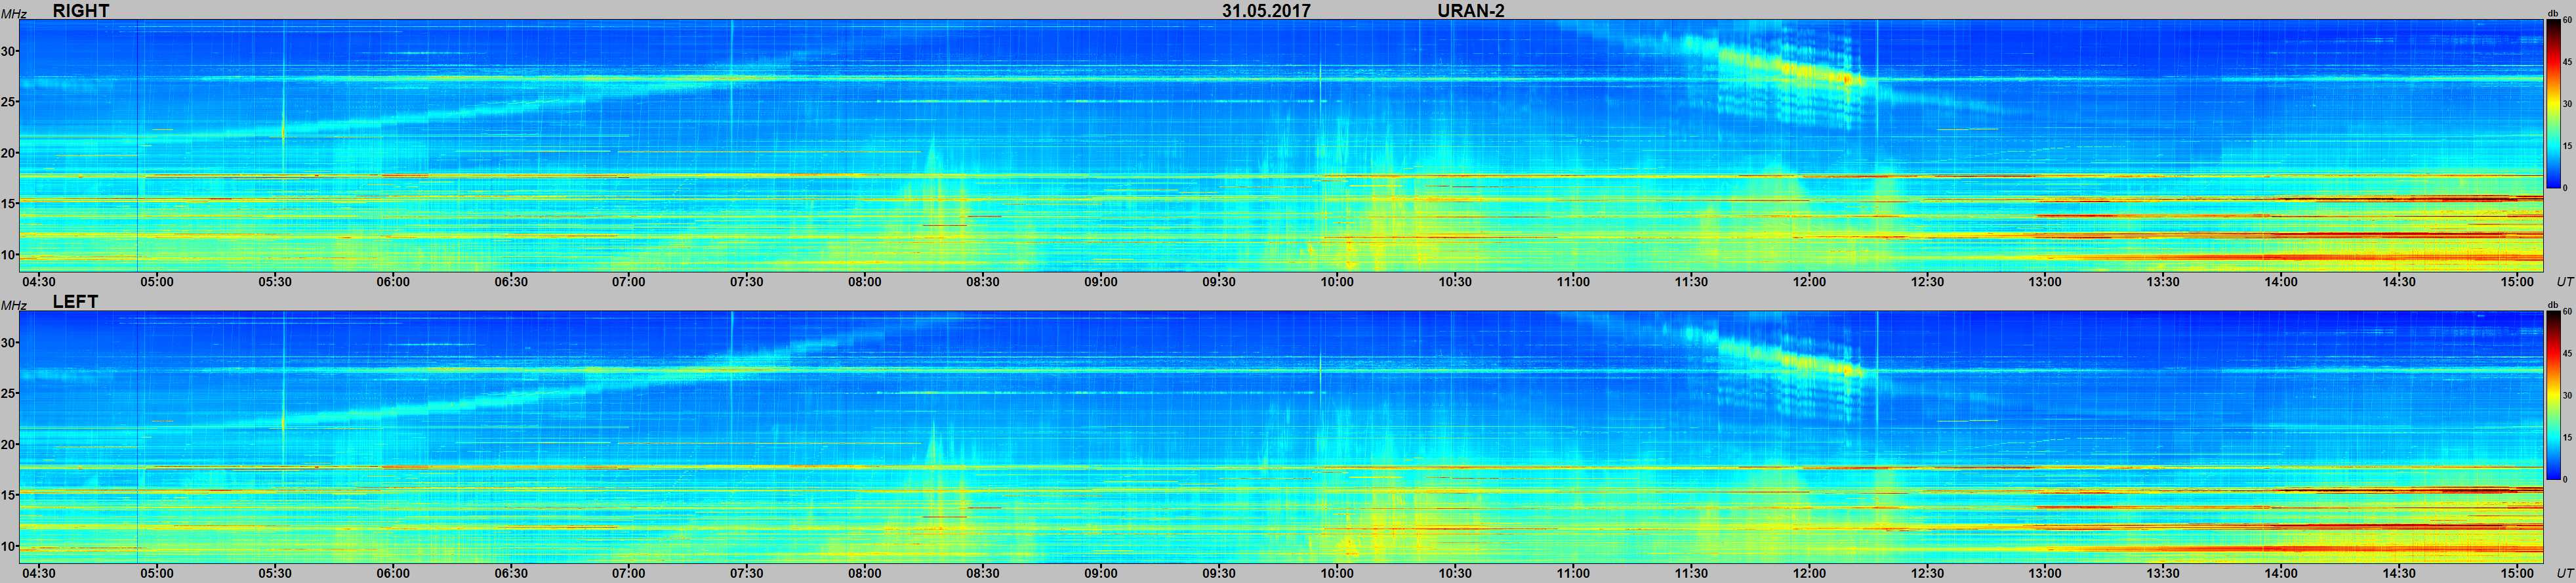Click the 15:00 tick under LEFT spectrogram
Screen dimensions: 2576x583
[x=2517, y=574]
